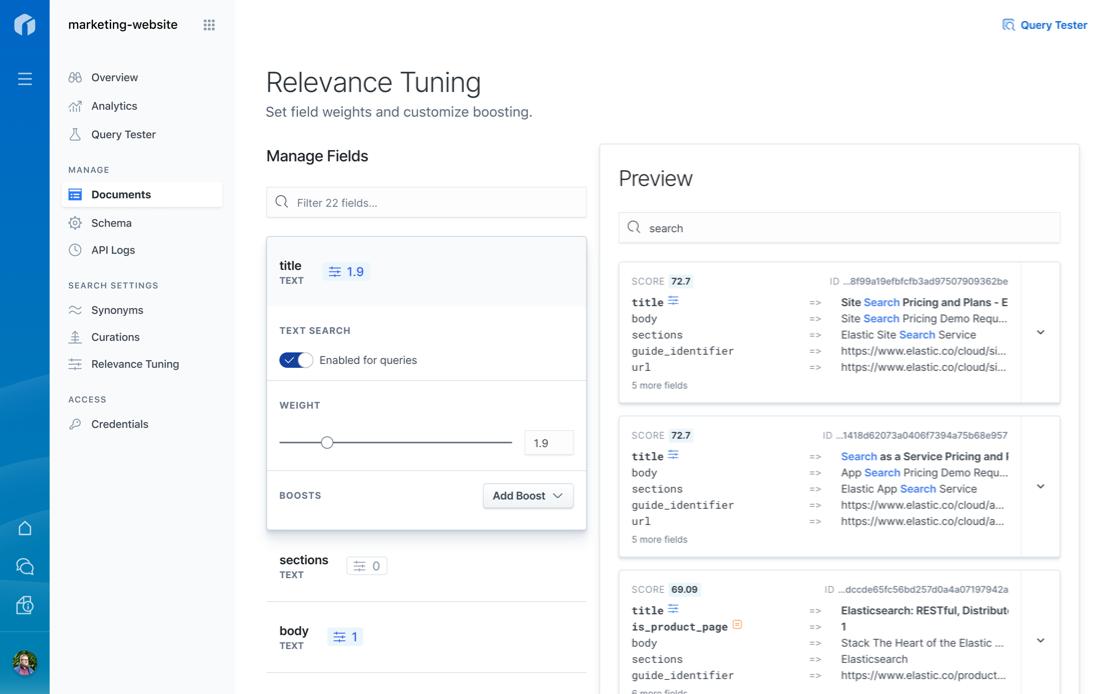
Task: Open the chat bubbles icon in the blue sidebar
Action: [25, 567]
